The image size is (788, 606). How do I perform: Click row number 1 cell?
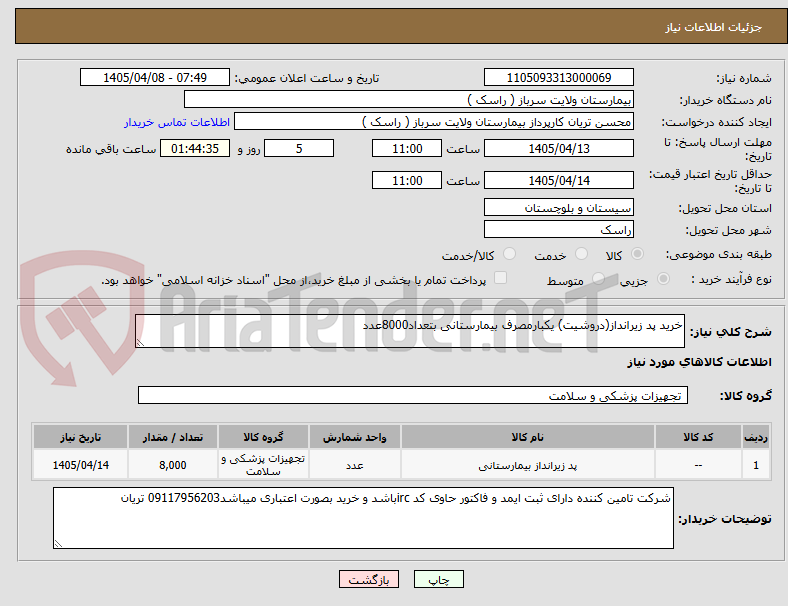755,465
